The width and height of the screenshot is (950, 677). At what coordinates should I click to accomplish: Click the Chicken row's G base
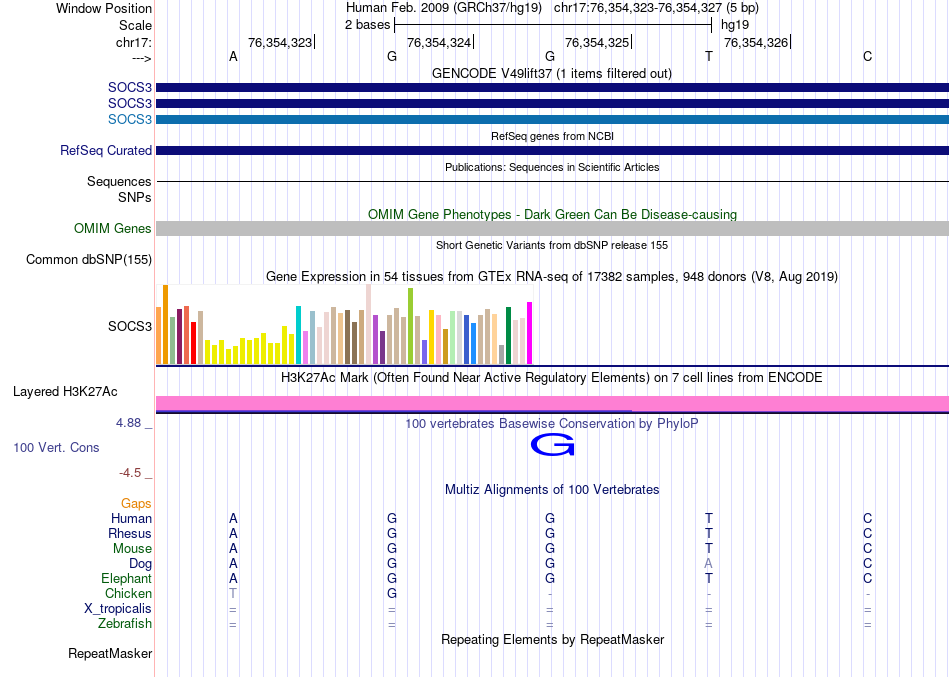tap(392, 593)
